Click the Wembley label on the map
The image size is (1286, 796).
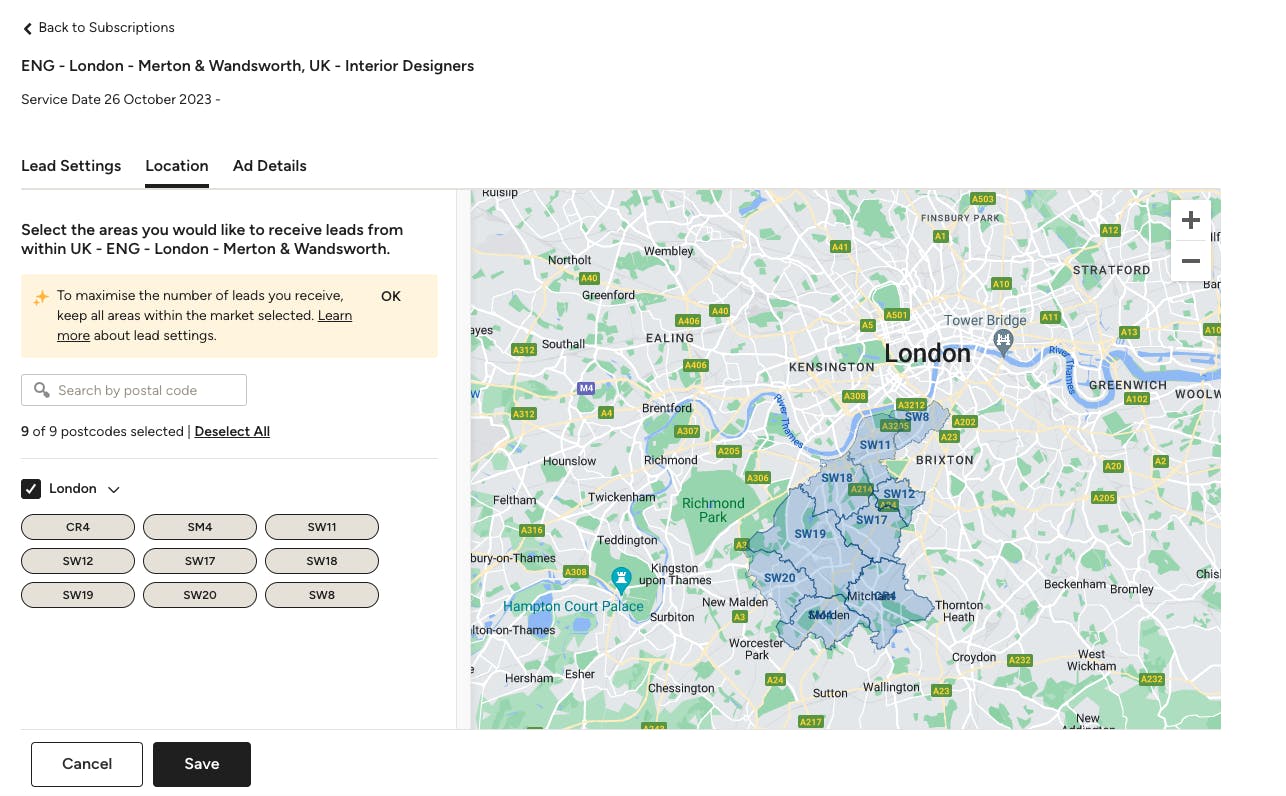[669, 251]
